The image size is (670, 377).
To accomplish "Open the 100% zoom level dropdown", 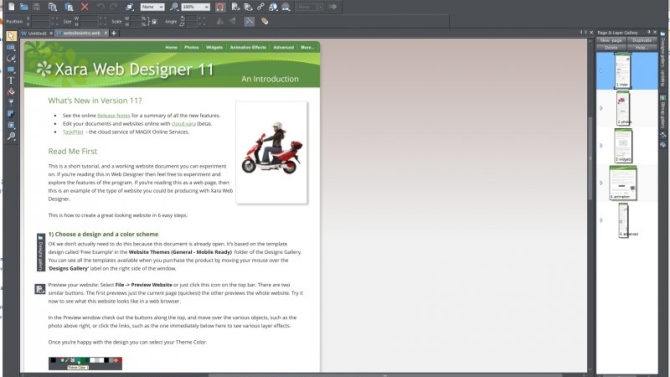I will click(196, 7).
